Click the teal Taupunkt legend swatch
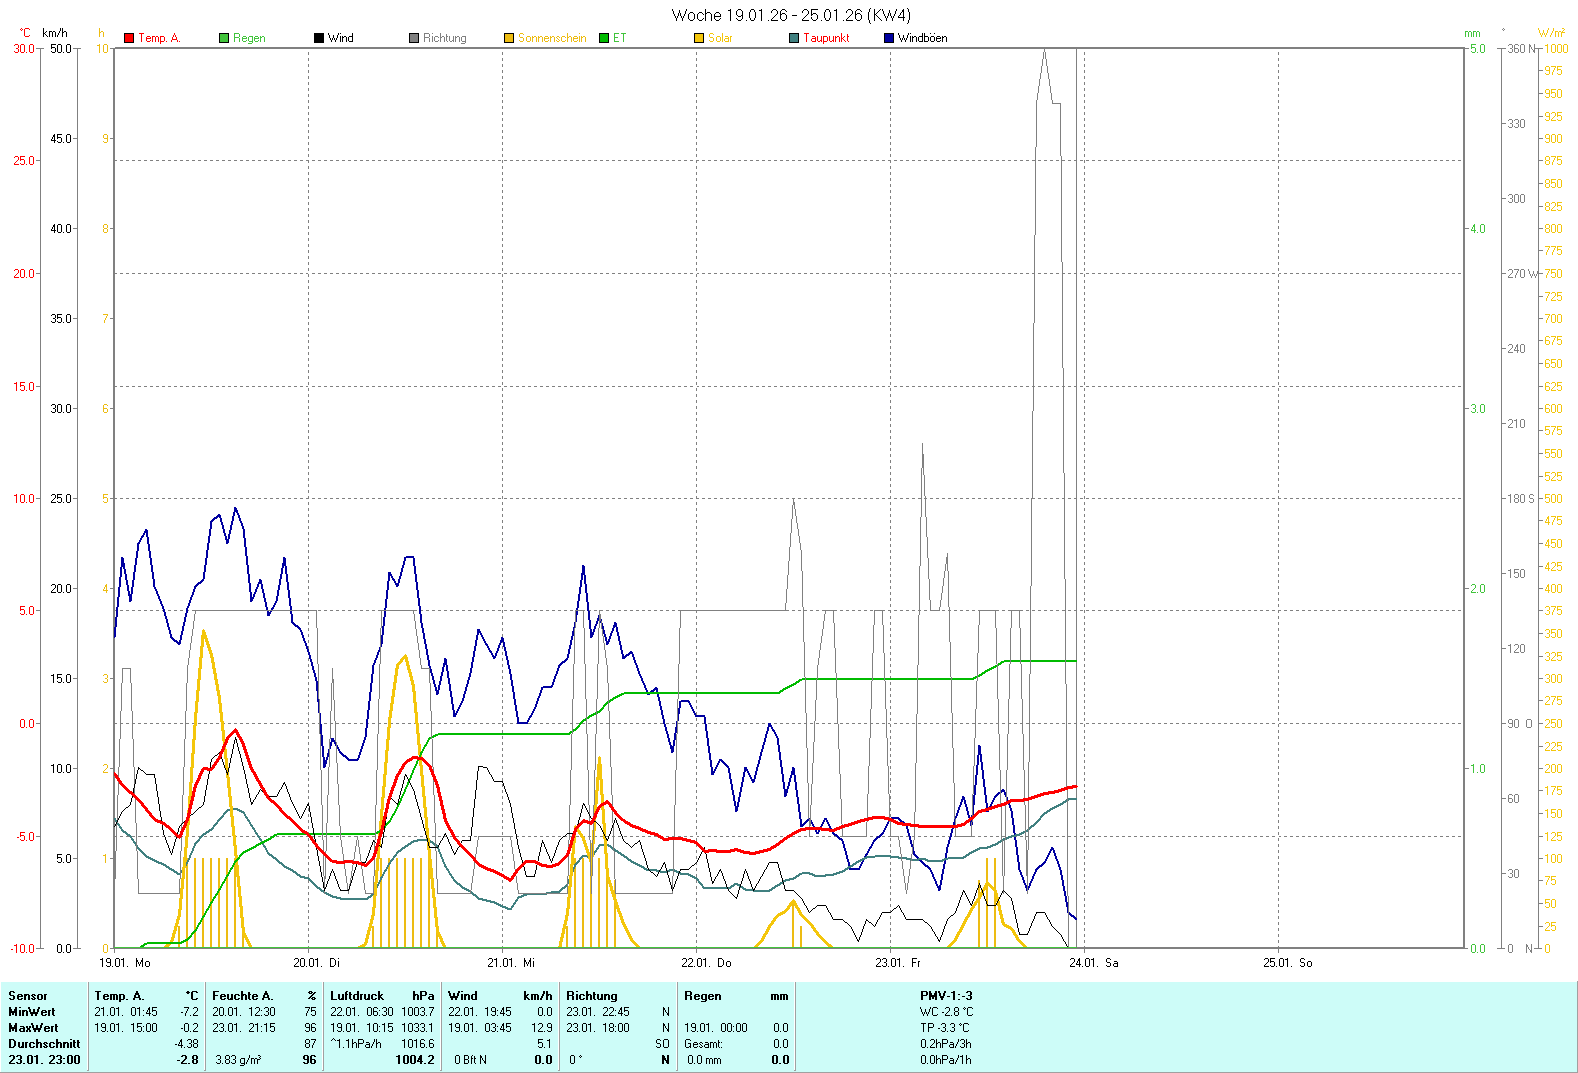Viewport: 1578px width, 1073px height. (x=794, y=38)
